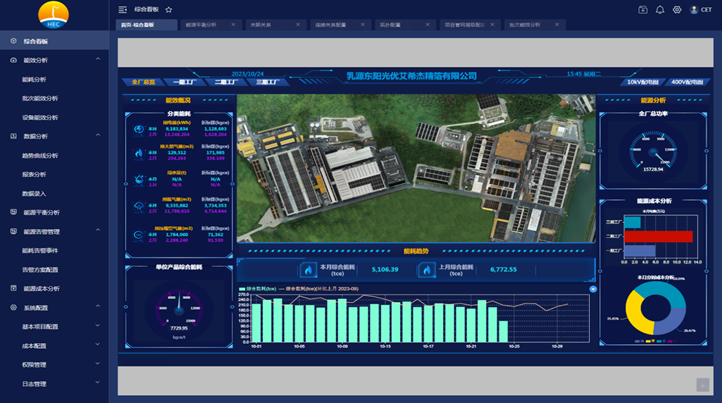The width and height of the screenshot is (722, 403).
Task: Click the aerial factory photo
Action: click(x=416, y=168)
